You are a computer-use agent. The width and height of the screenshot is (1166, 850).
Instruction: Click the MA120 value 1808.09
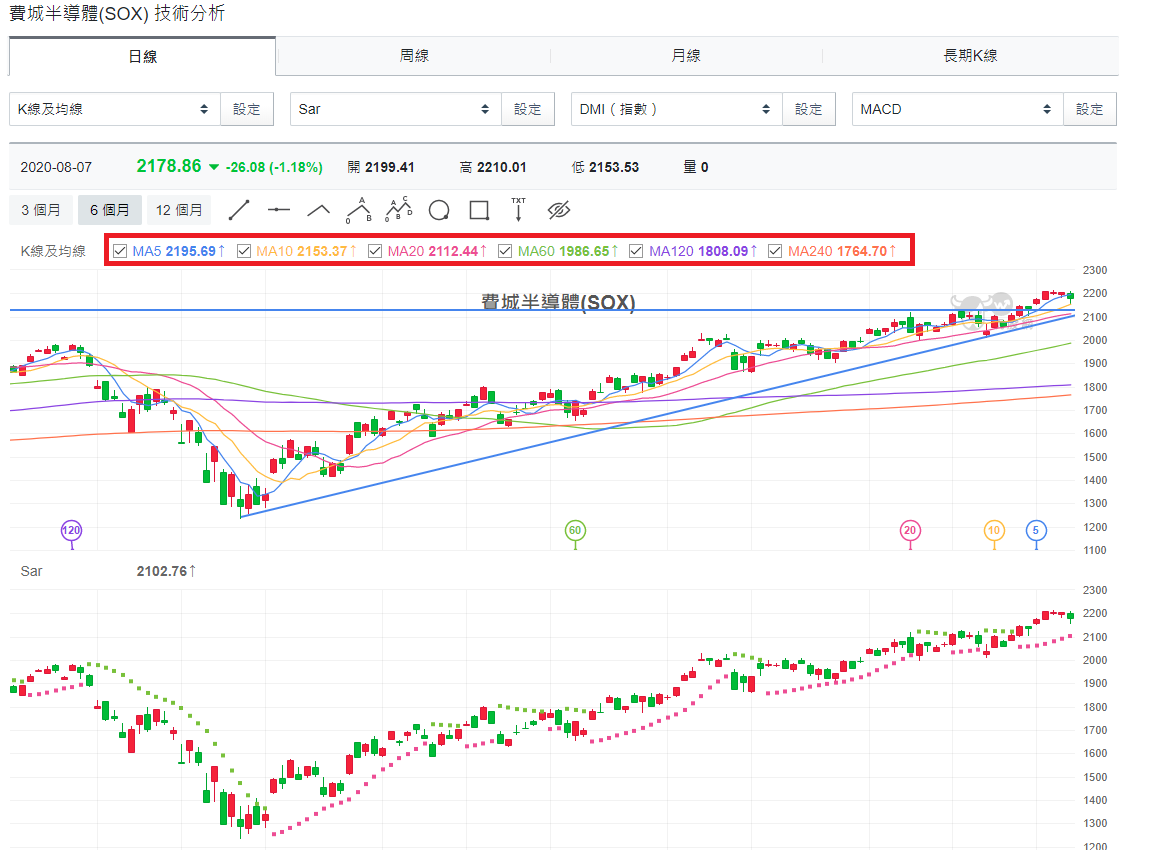pyautogui.click(x=723, y=251)
